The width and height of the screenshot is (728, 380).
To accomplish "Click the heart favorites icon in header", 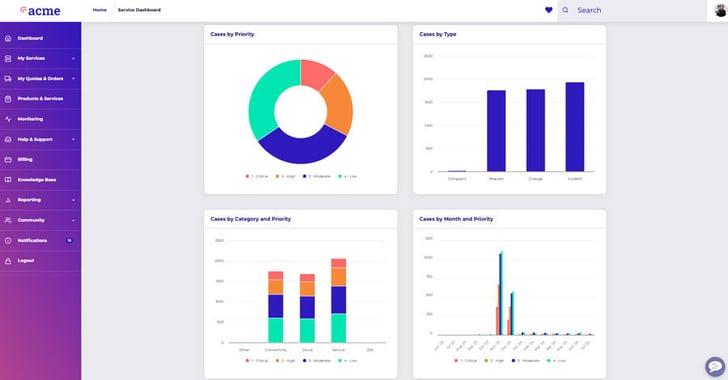I will 549,10.
